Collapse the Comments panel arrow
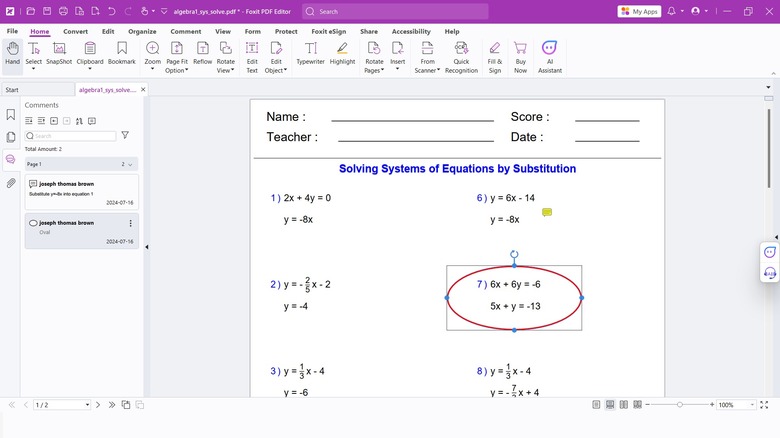This screenshot has height=438, width=780. 147,247
